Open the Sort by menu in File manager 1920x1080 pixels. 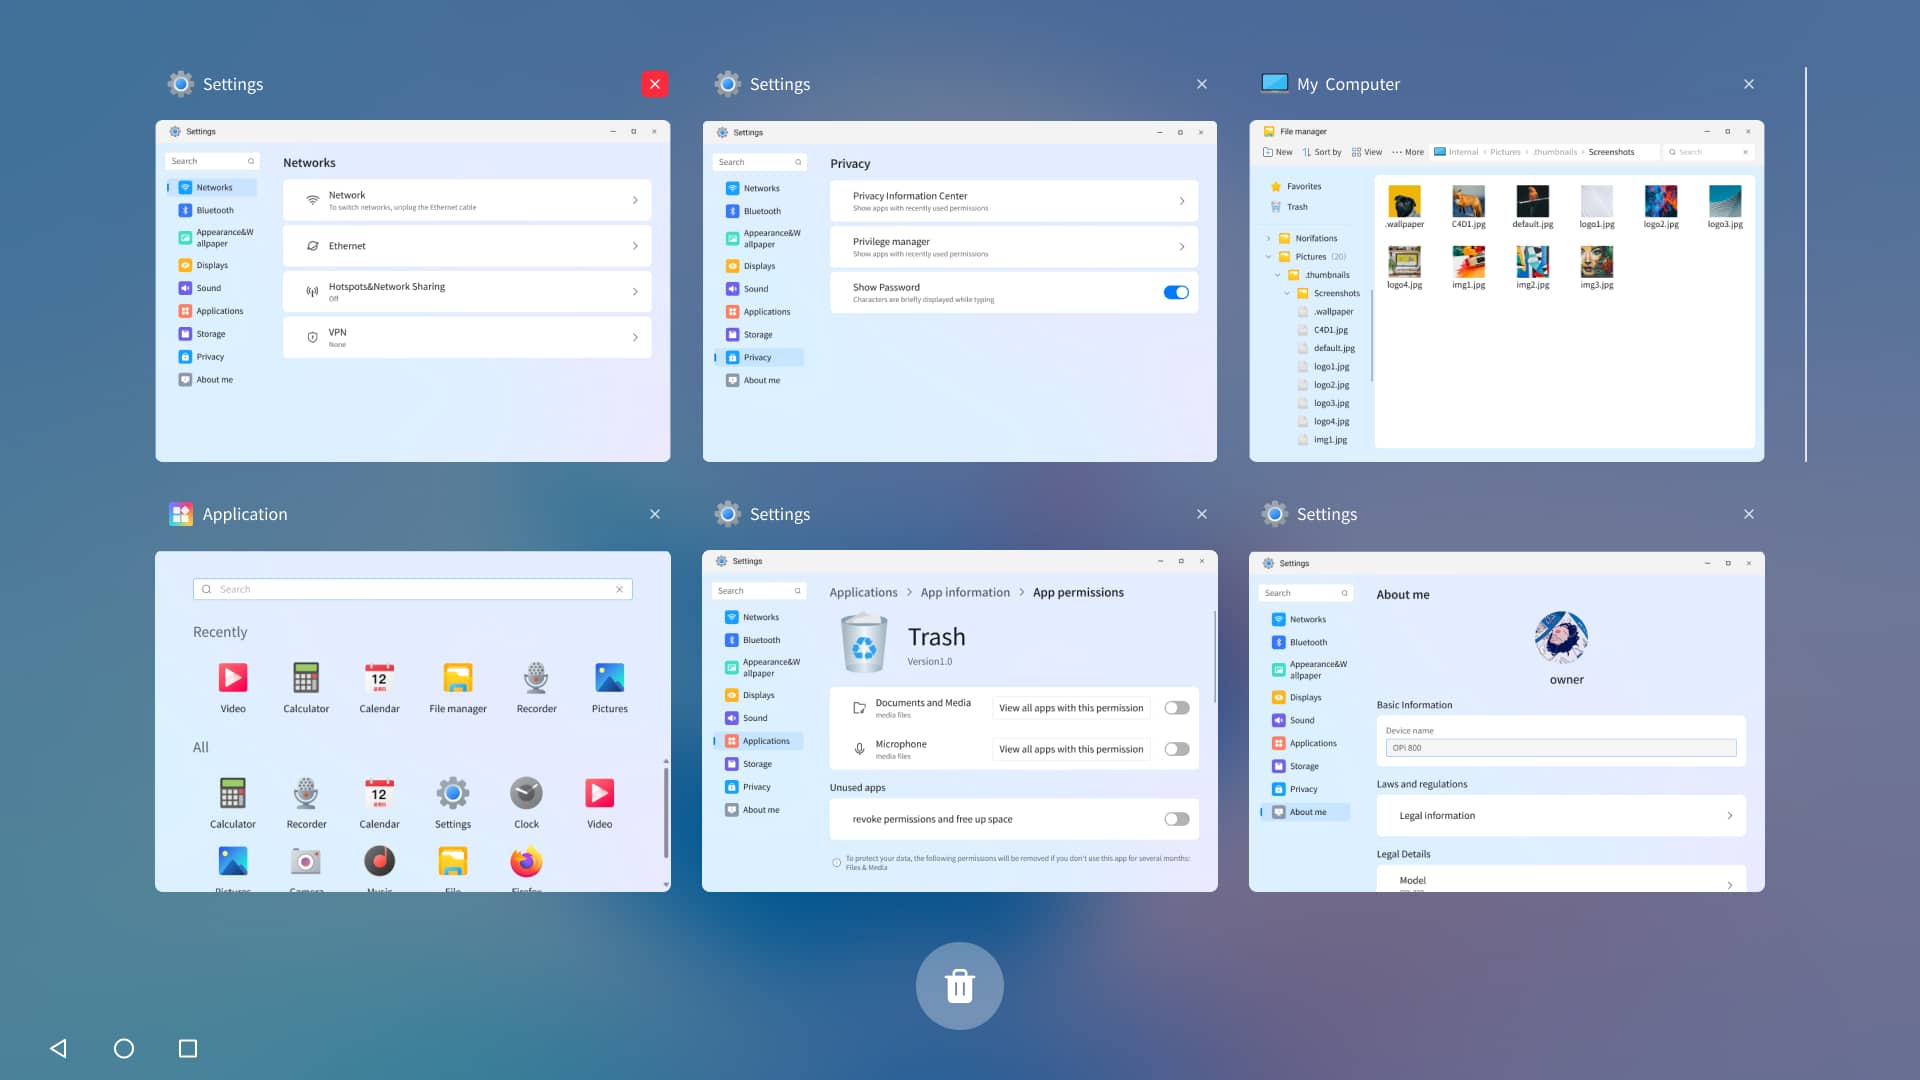pos(1322,152)
